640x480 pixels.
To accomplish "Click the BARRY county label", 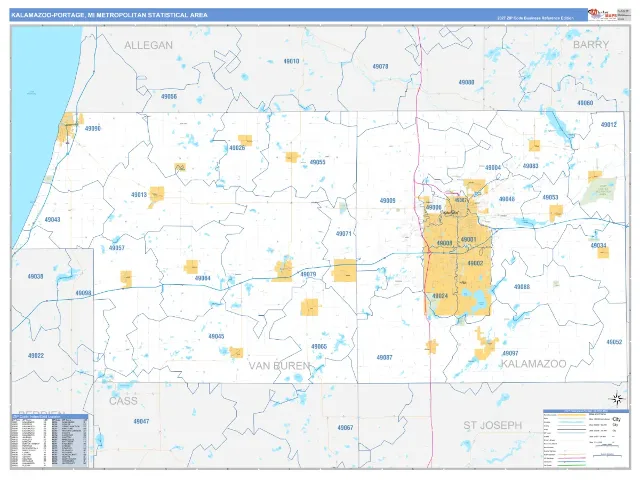I will click(x=591, y=44).
